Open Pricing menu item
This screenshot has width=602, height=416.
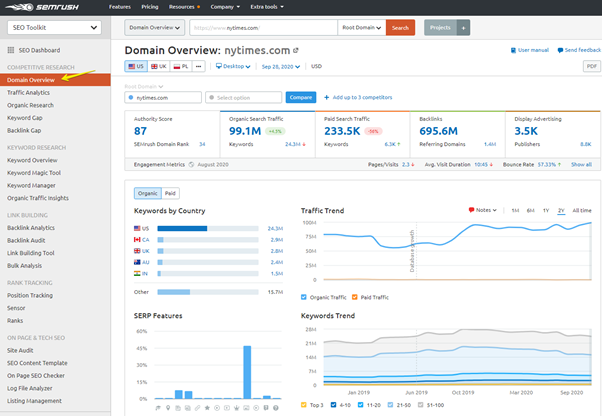pyautogui.click(x=150, y=7)
